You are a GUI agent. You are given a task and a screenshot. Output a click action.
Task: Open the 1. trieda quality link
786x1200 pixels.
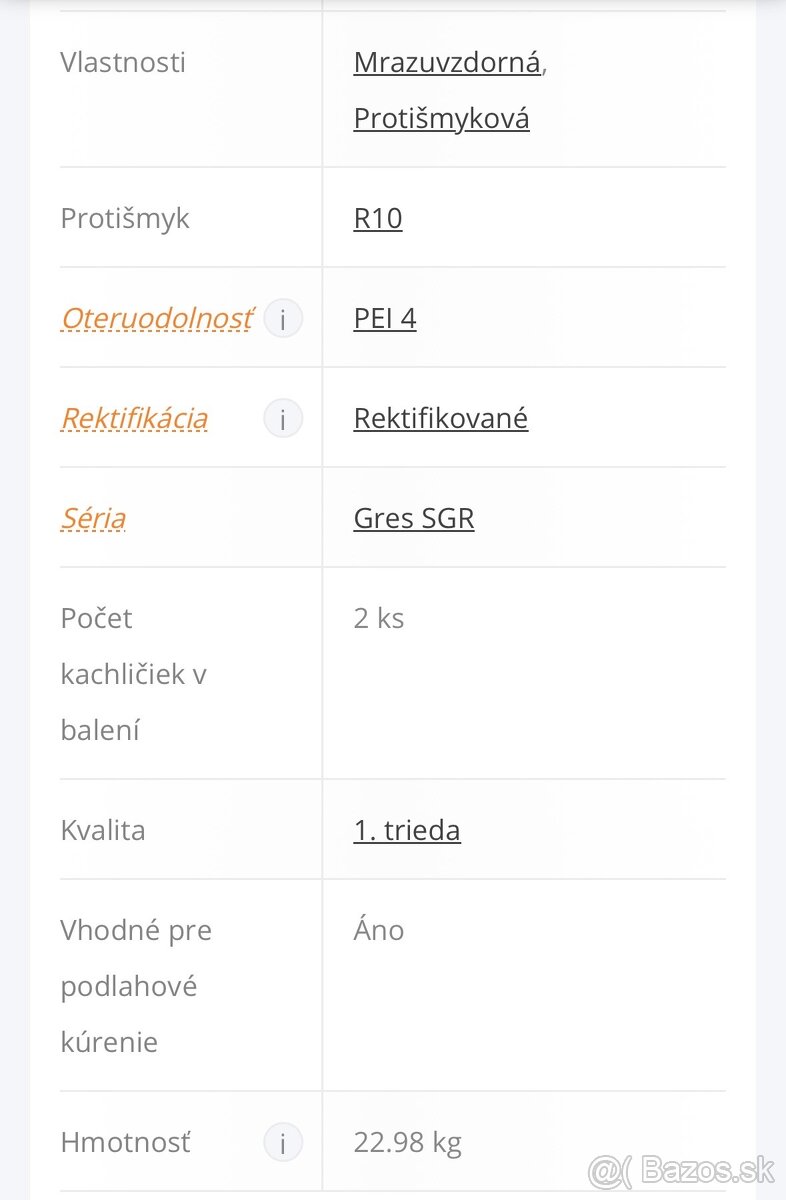(x=406, y=829)
